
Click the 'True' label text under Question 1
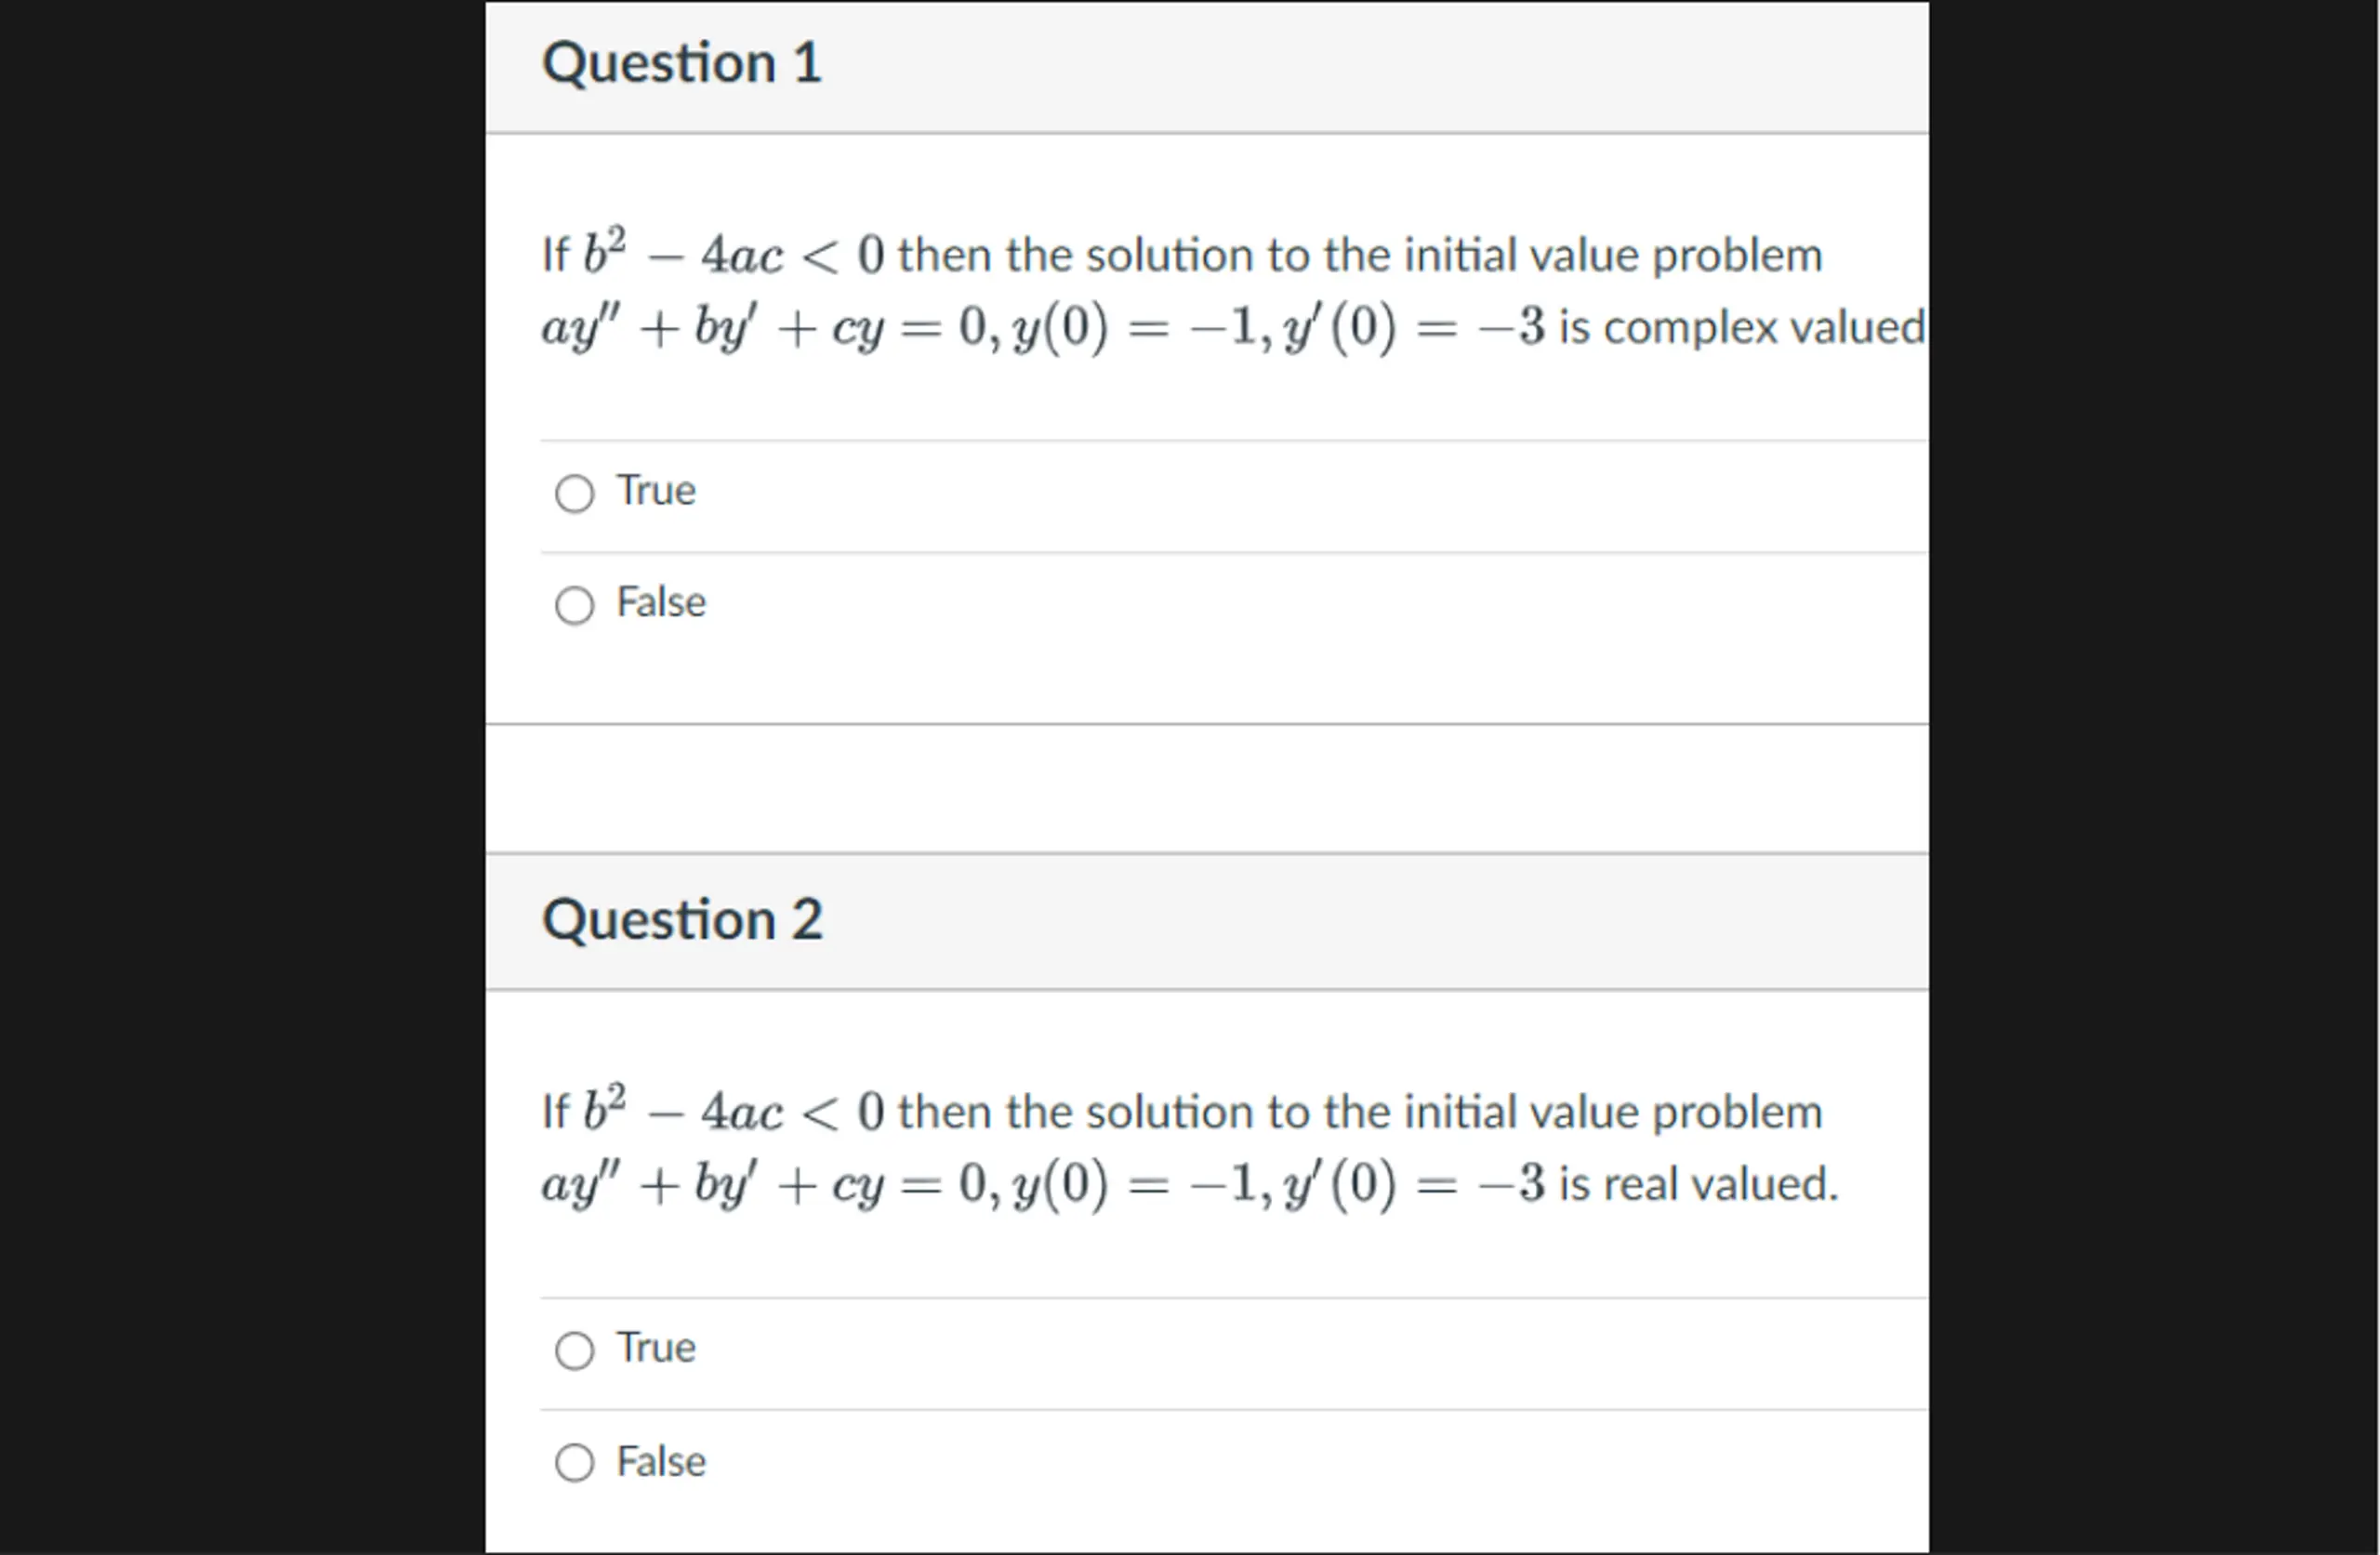[656, 490]
